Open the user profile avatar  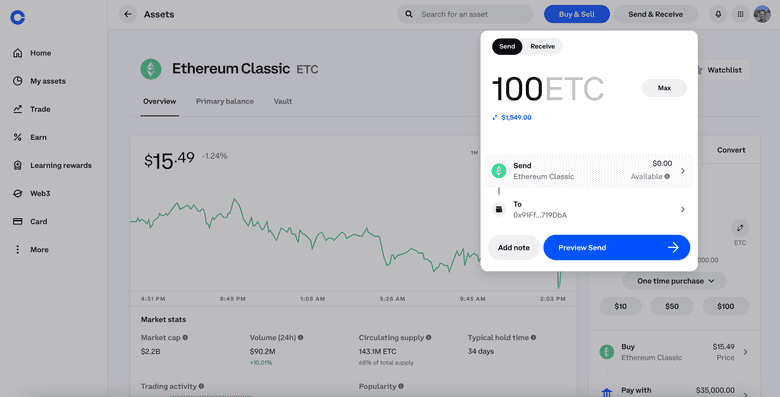762,14
